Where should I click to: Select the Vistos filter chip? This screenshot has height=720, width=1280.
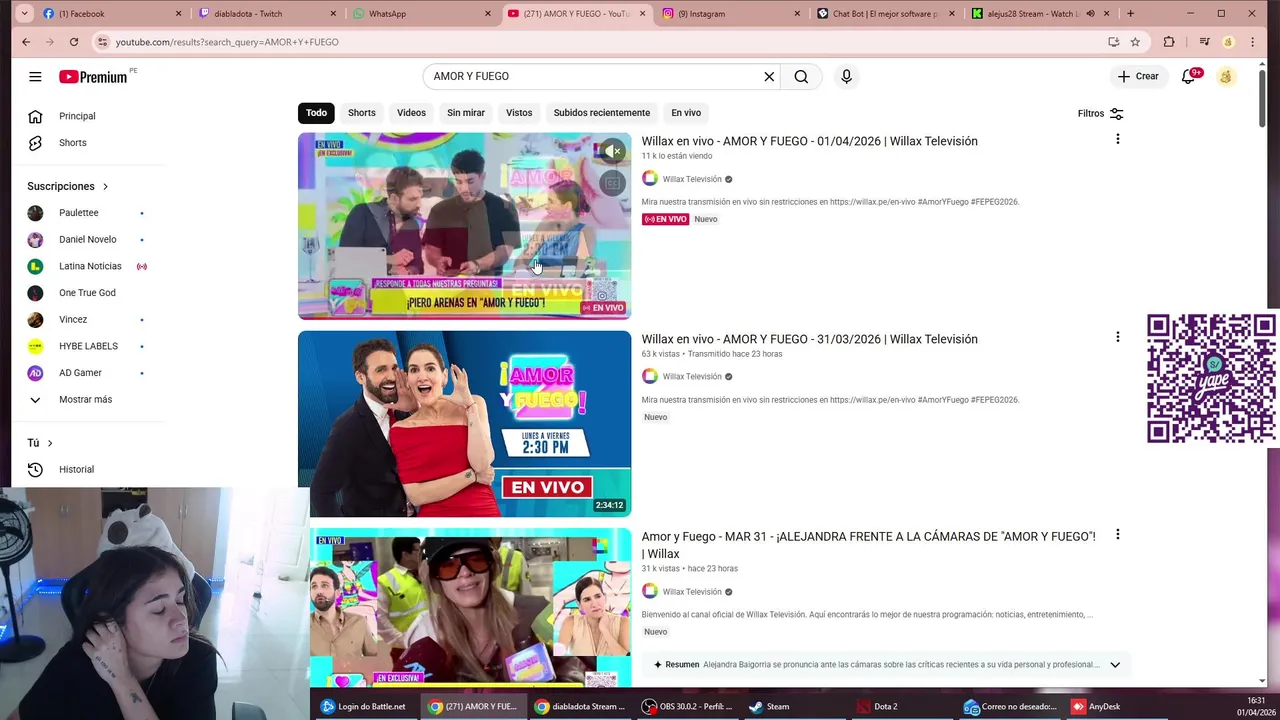tap(519, 113)
